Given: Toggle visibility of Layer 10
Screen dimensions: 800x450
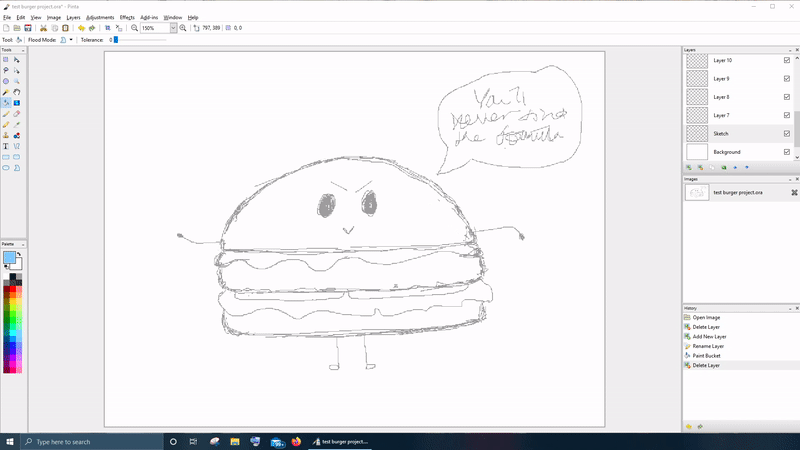Looking at the screenshot, I should pos(787,60).
